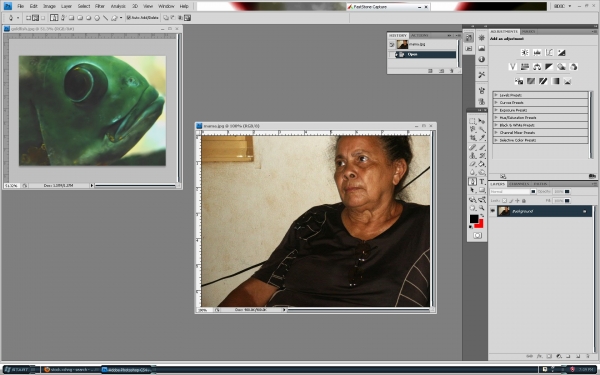Hide the Background layer eye icon
Screen dimensions: 600x375
point(492,211)
